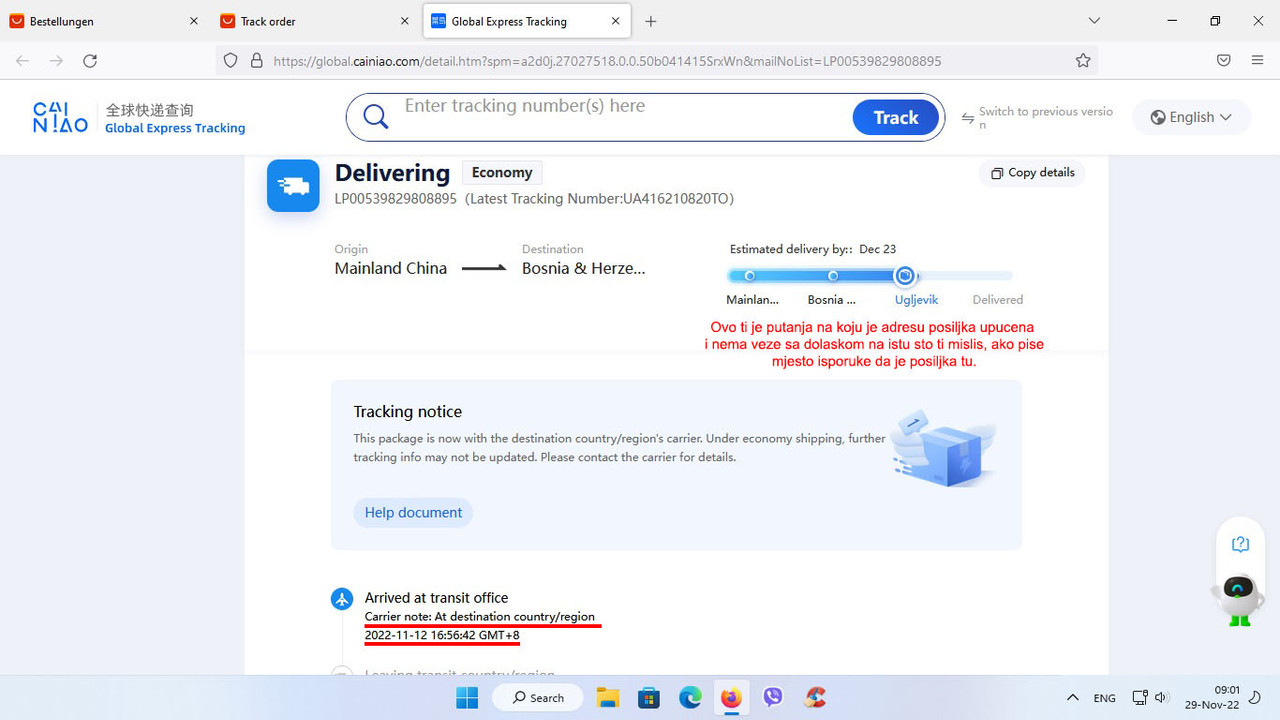Open Microsoft Store from taskbar
This screenshot has height=720, width=1280.
tap(649, 697)
